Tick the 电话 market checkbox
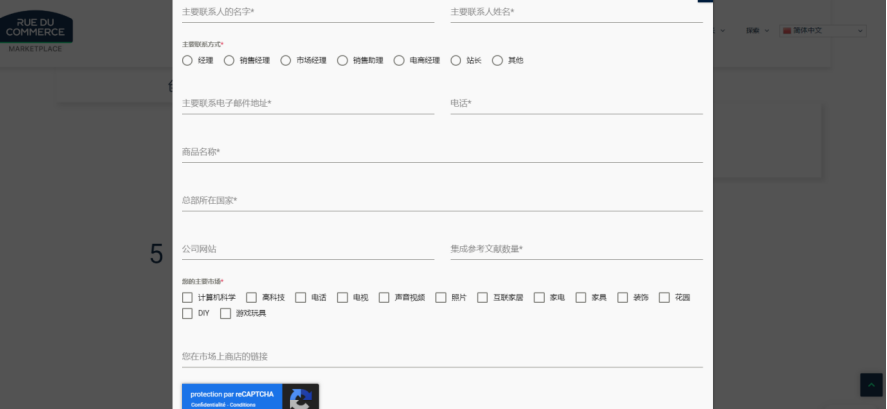This screenshot has height=409, width=887. [300, 298]
